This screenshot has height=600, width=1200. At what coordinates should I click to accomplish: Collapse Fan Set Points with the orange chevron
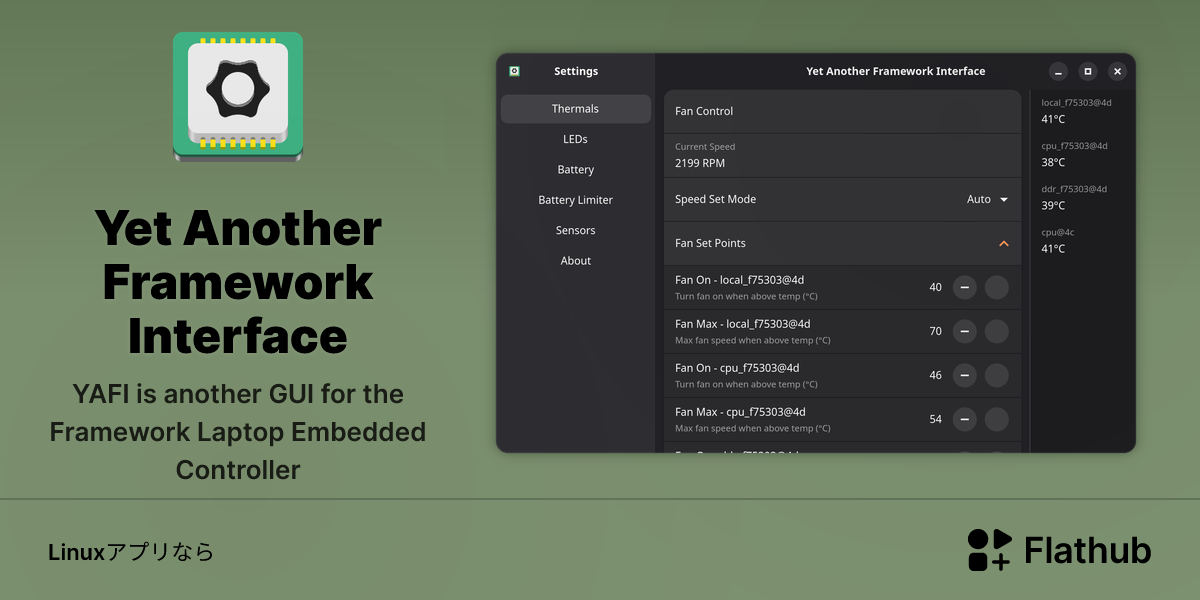tap(1004, 244)
